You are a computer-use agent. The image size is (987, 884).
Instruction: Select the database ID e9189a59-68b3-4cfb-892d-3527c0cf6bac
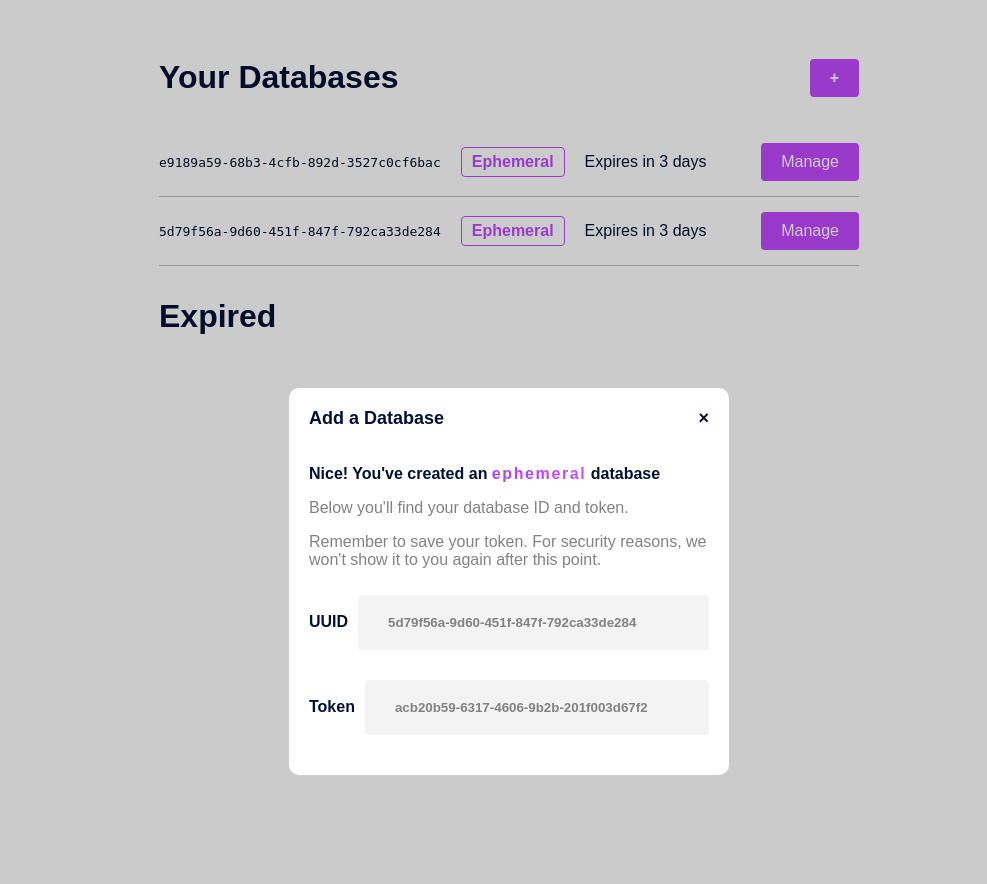coord(299,162)
